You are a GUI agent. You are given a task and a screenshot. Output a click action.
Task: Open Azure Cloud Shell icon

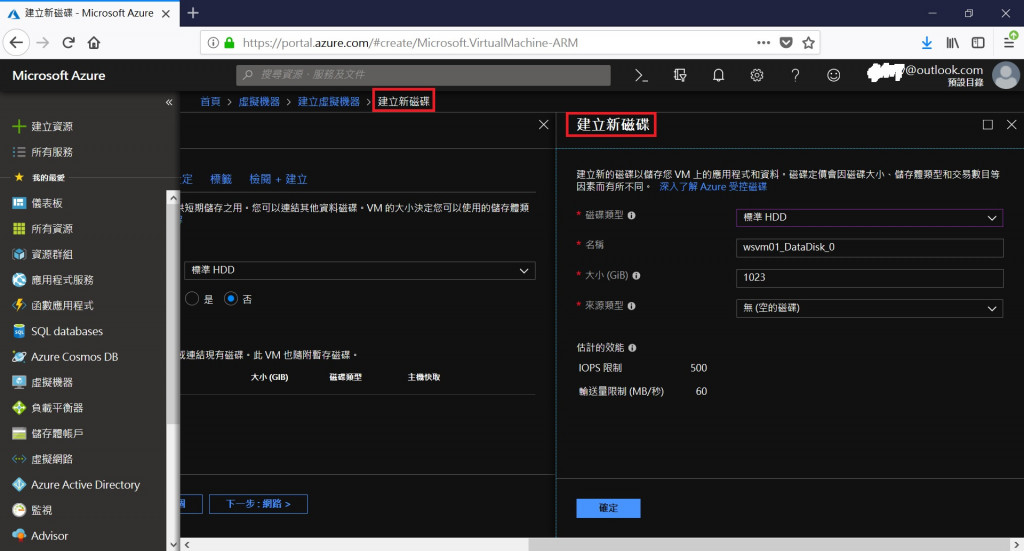pyautogui.click(x=641, y=76)
